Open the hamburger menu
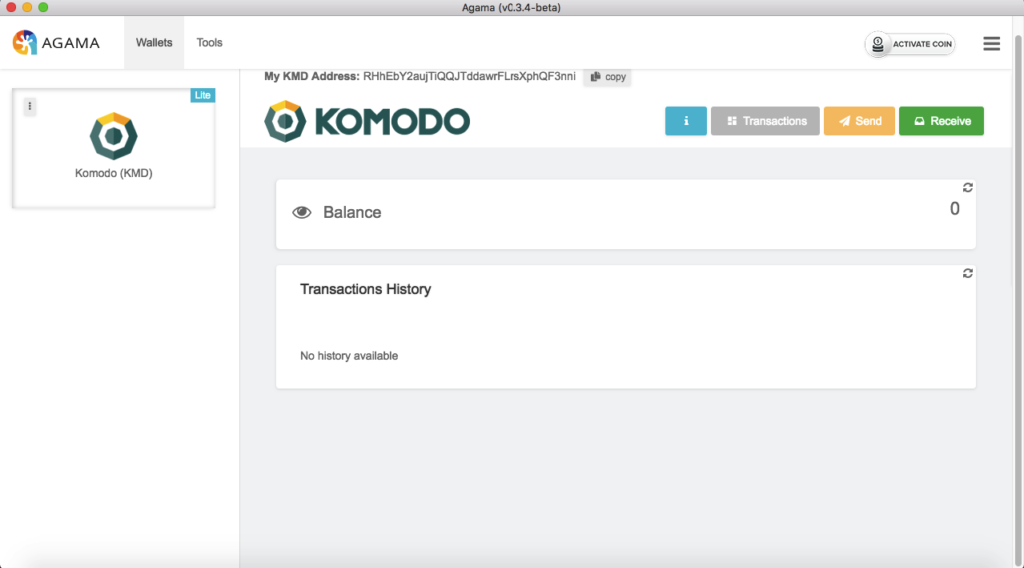 [991, 44]
